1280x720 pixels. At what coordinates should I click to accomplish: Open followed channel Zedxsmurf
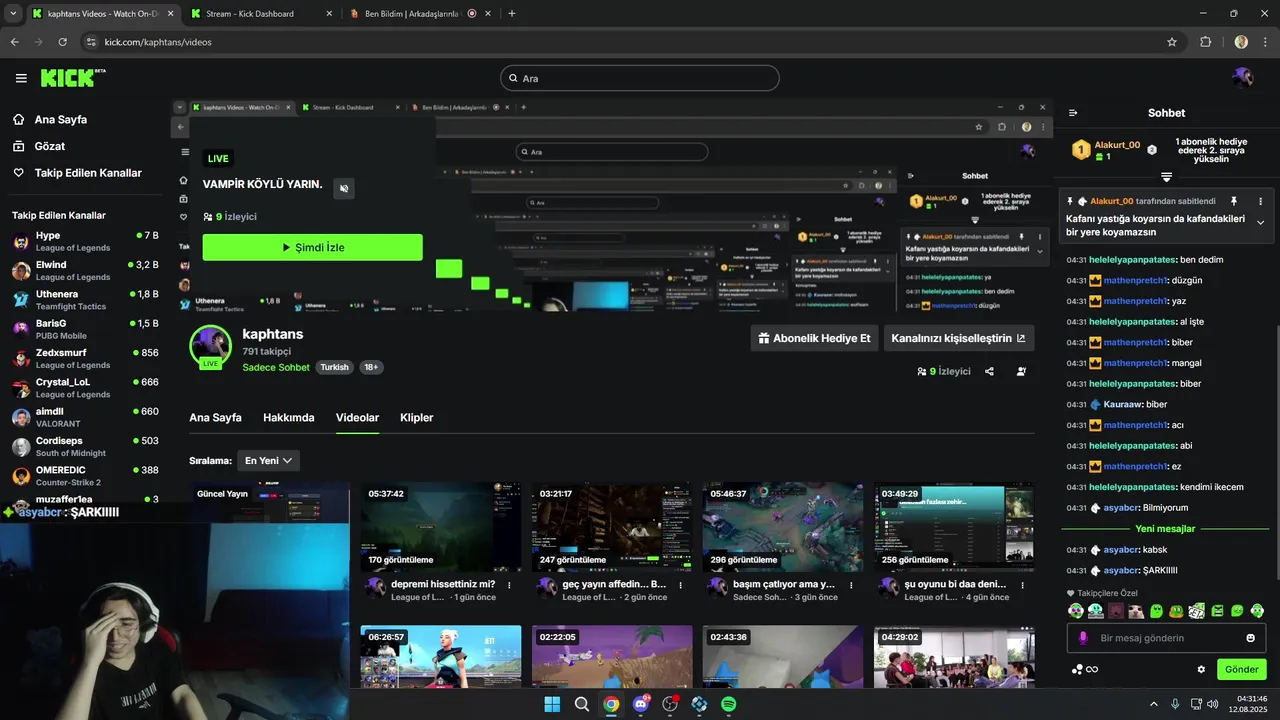(x=85, y=358)
